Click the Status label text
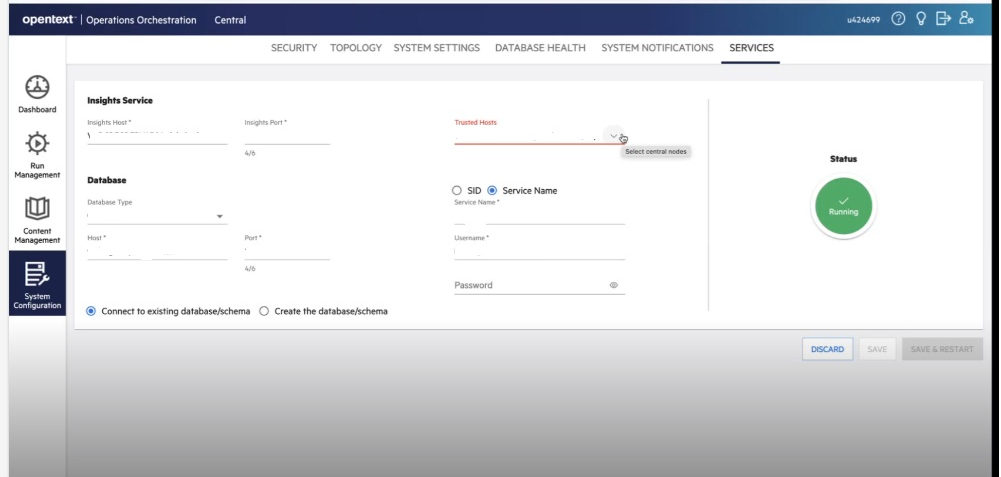Screen dimensions: 1001x477 click(843, 158)
